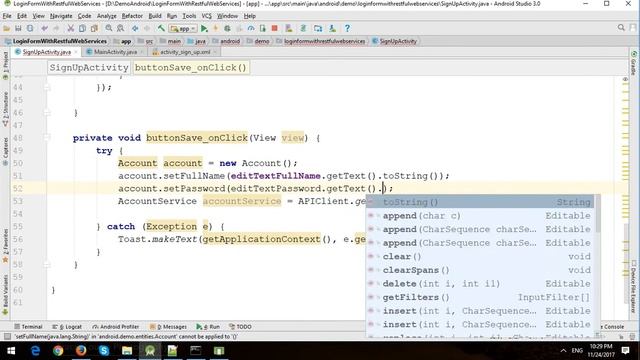Open the Build Variants side panel
Image resolution: width=640 pixels, height=360 pixels.
(5, 295)
